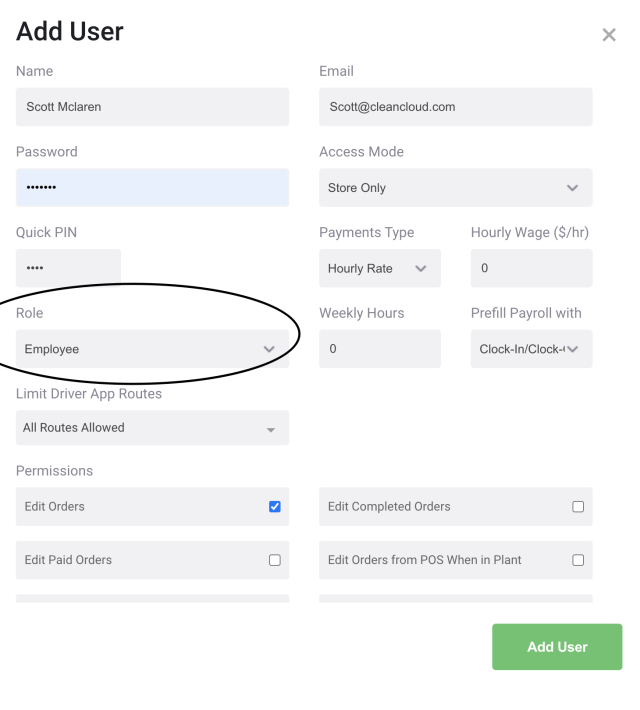
Task: Close the Add User dialog
Action: point(609,35)
